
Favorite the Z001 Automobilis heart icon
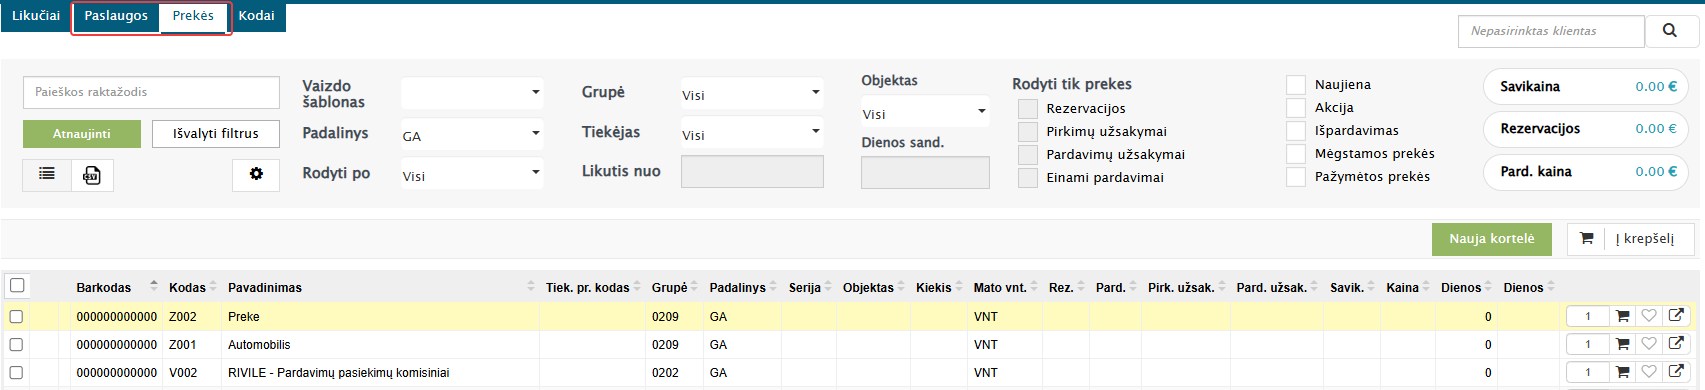pyautogui.click(x=1649, y=344)
